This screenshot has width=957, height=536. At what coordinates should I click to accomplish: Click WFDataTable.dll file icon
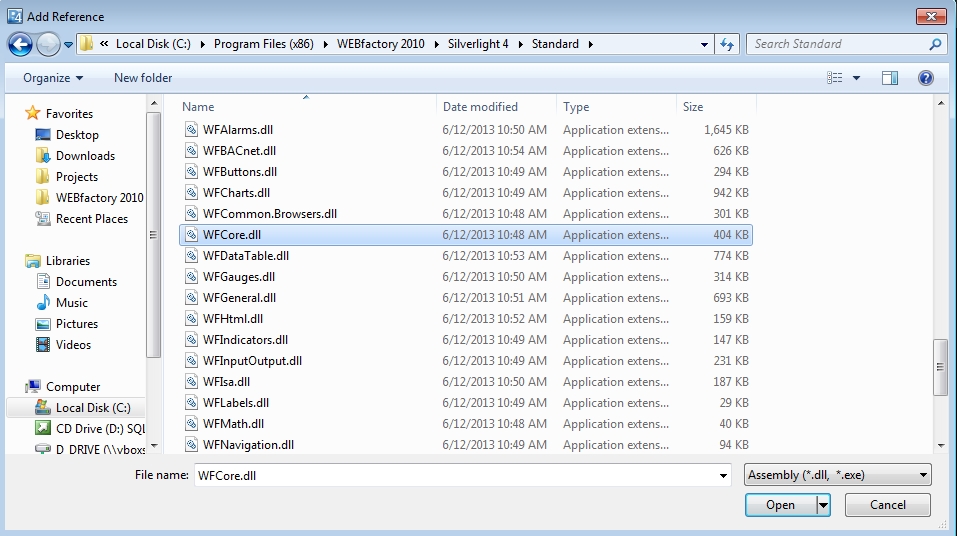[x=192, y=256]
